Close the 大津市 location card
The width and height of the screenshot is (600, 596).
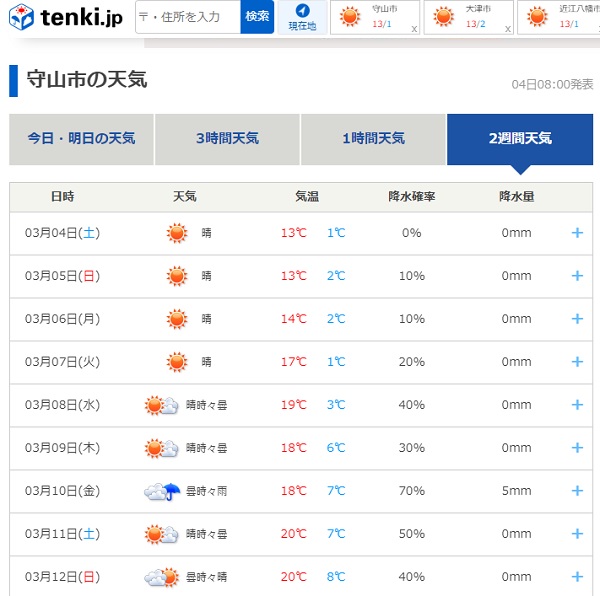507,29
